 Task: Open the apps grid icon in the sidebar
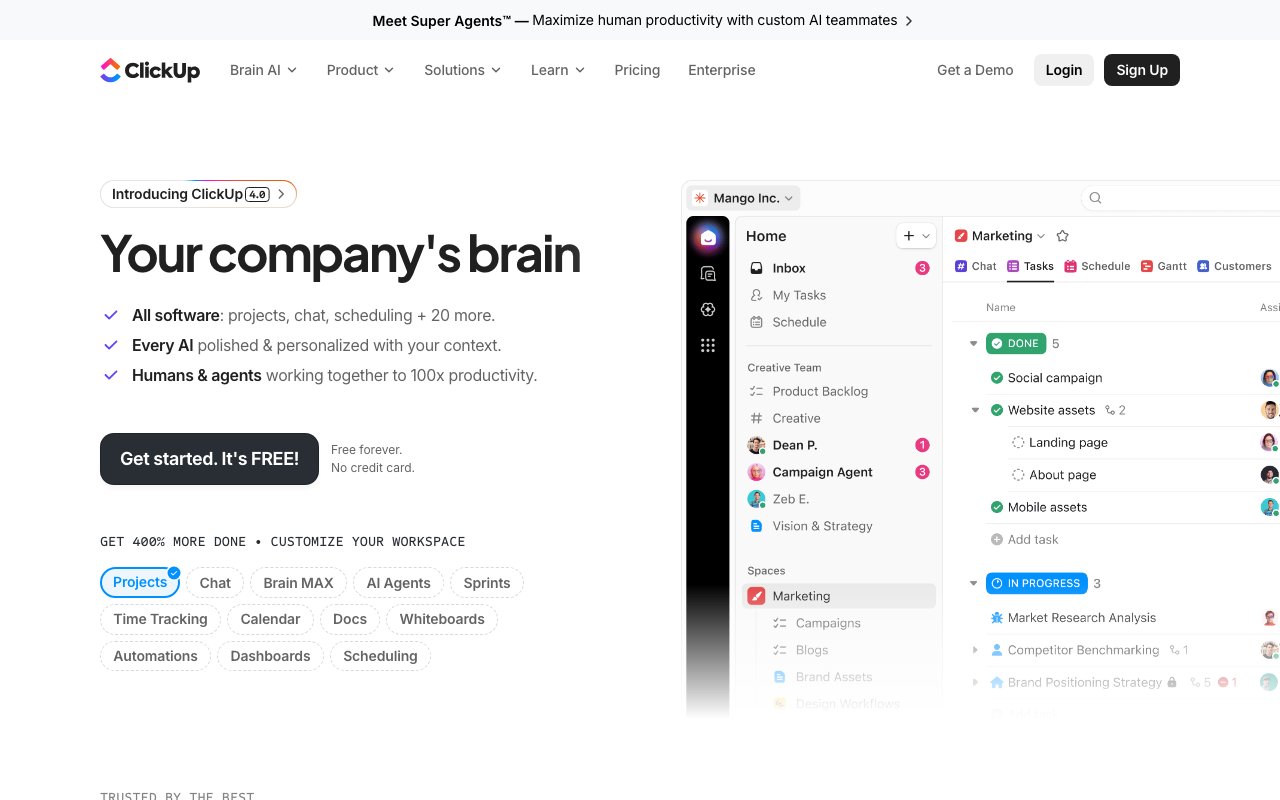pos(708,346)
